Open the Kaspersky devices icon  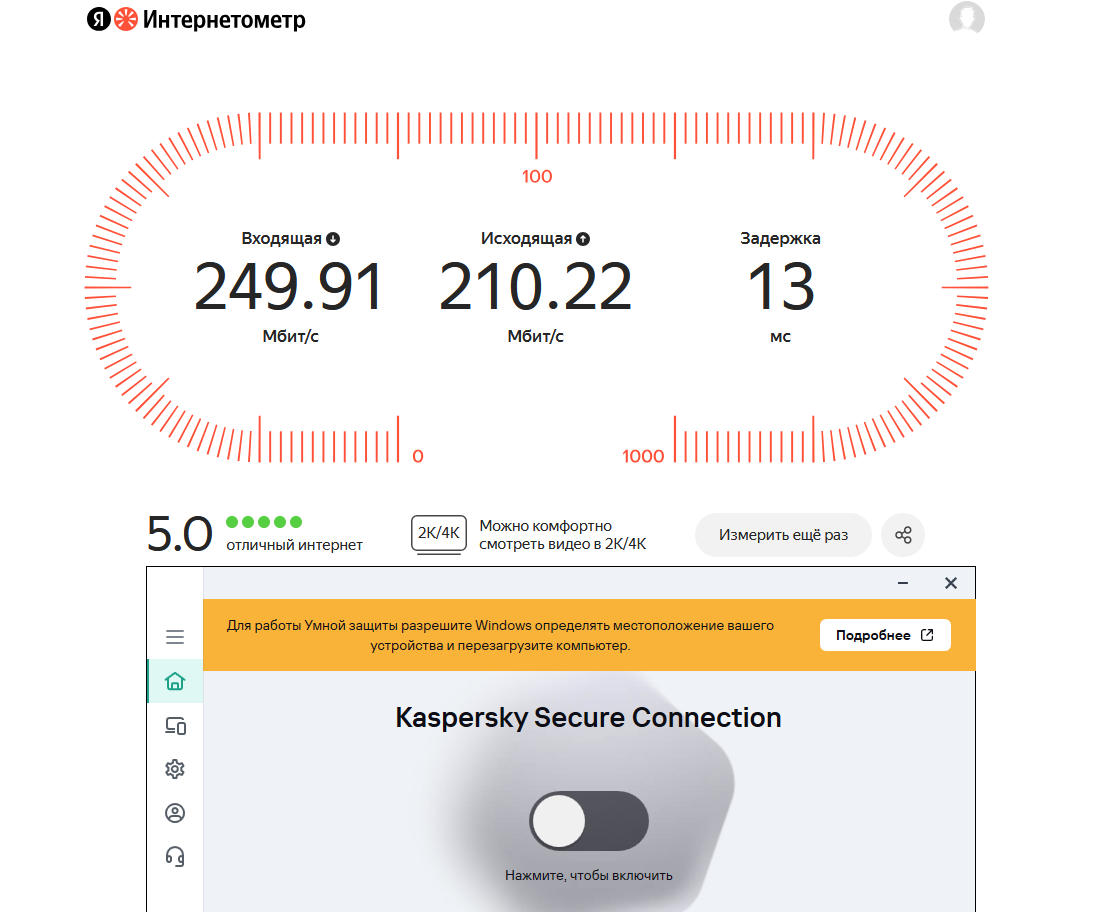[175, 726]
